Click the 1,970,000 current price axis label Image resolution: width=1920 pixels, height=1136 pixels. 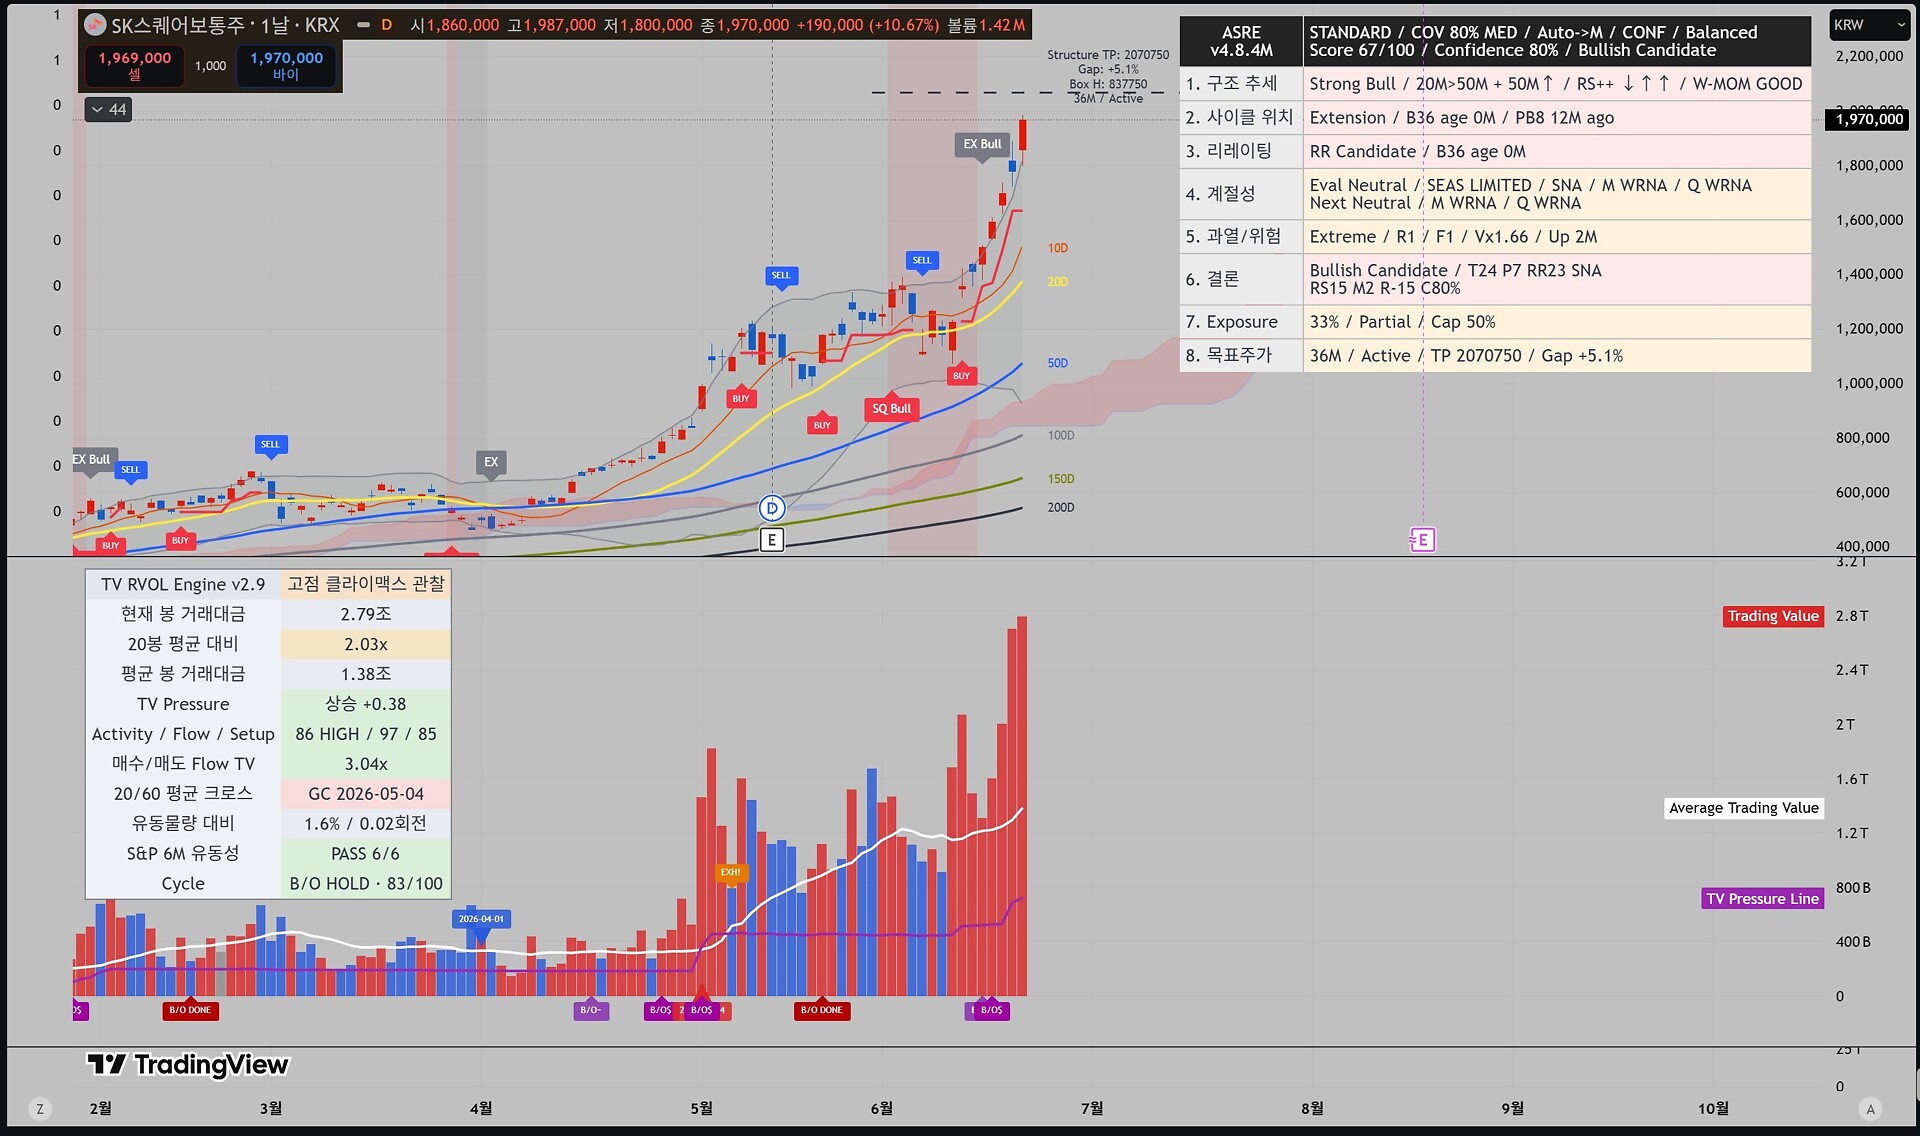tap(1869, 120)
